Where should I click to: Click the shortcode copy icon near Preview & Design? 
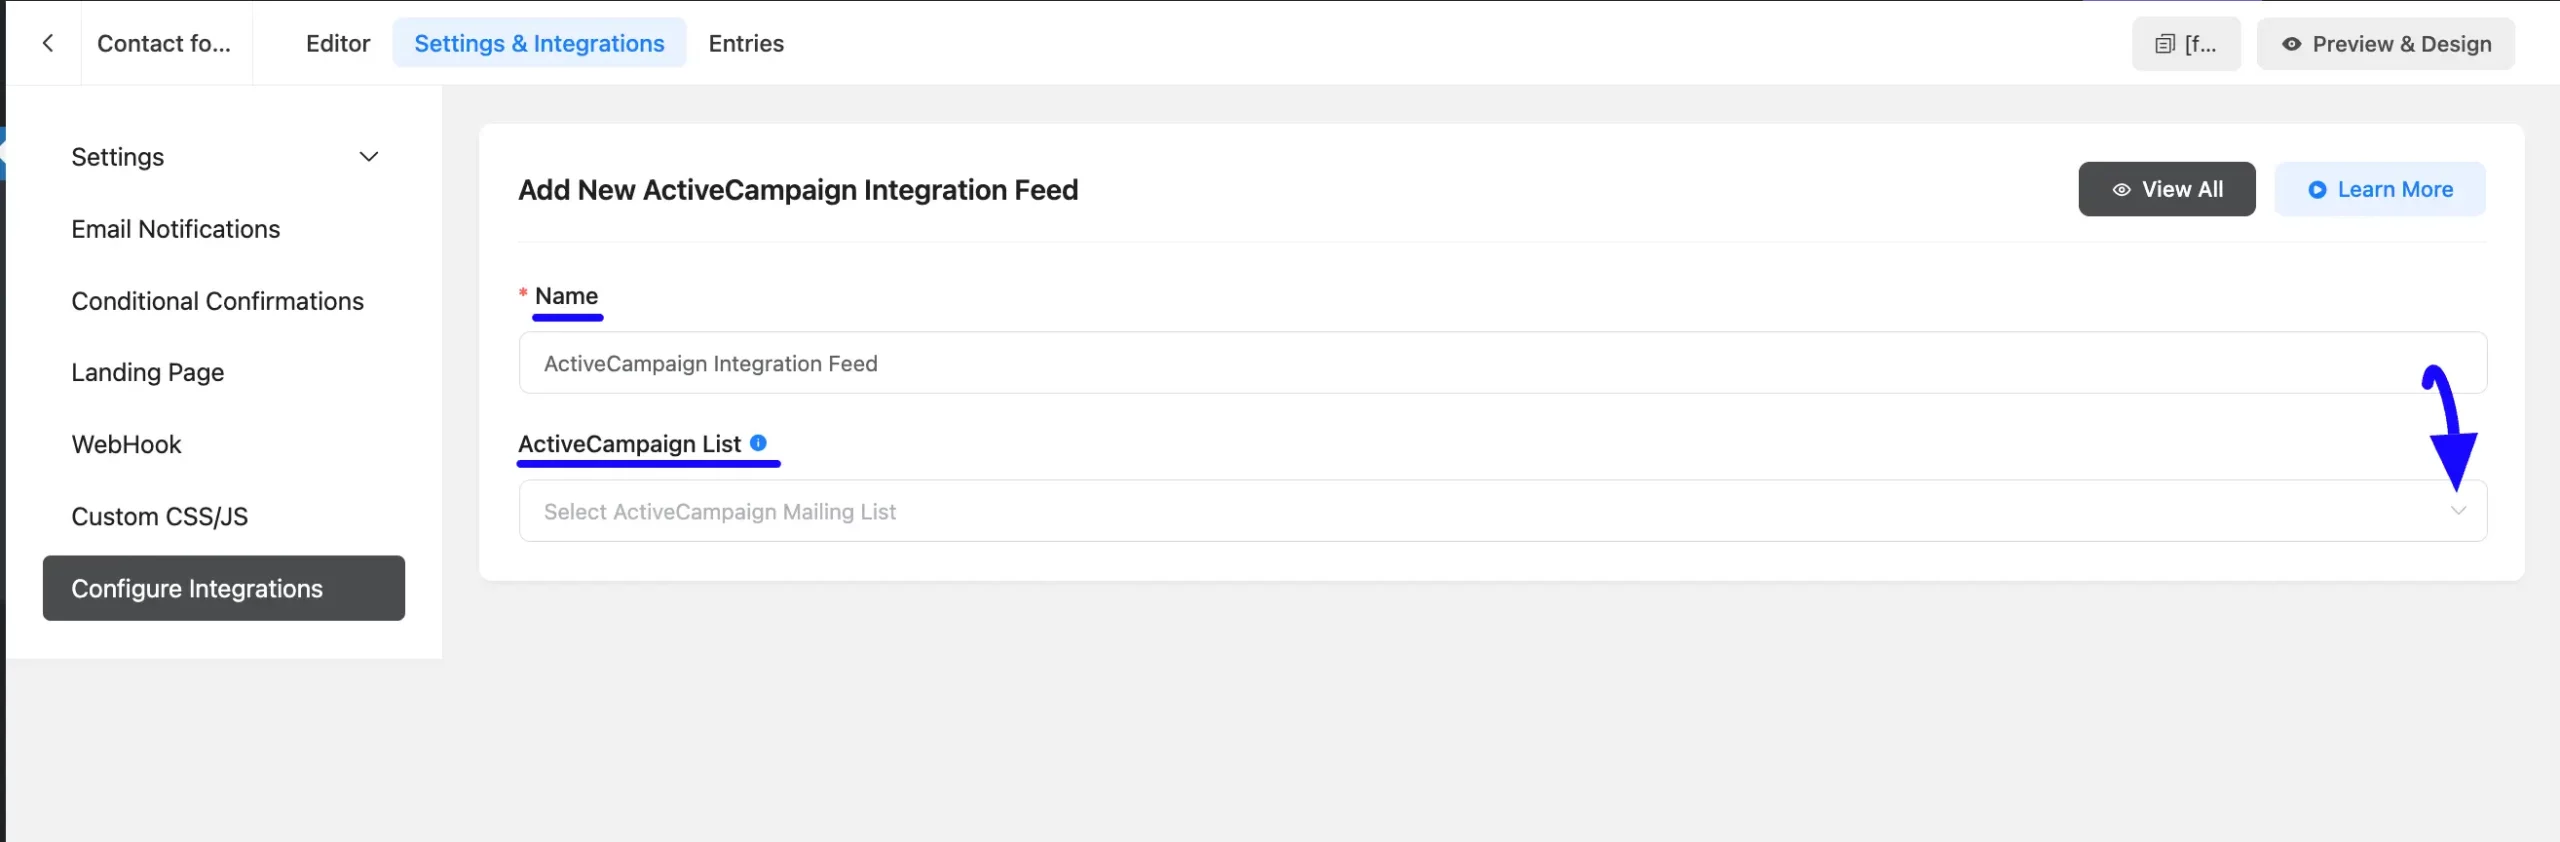coord(2166,43)
